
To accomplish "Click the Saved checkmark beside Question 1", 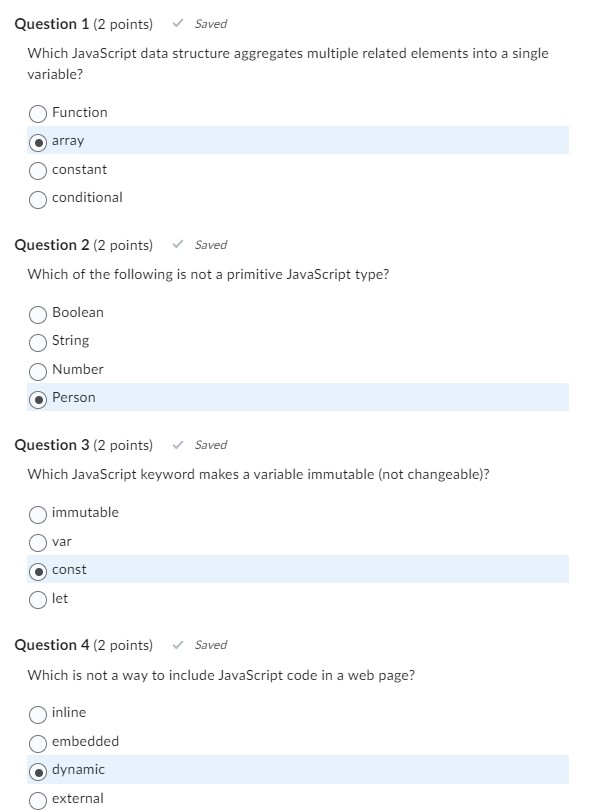I will pyautogui.click(x=179, y=23).
